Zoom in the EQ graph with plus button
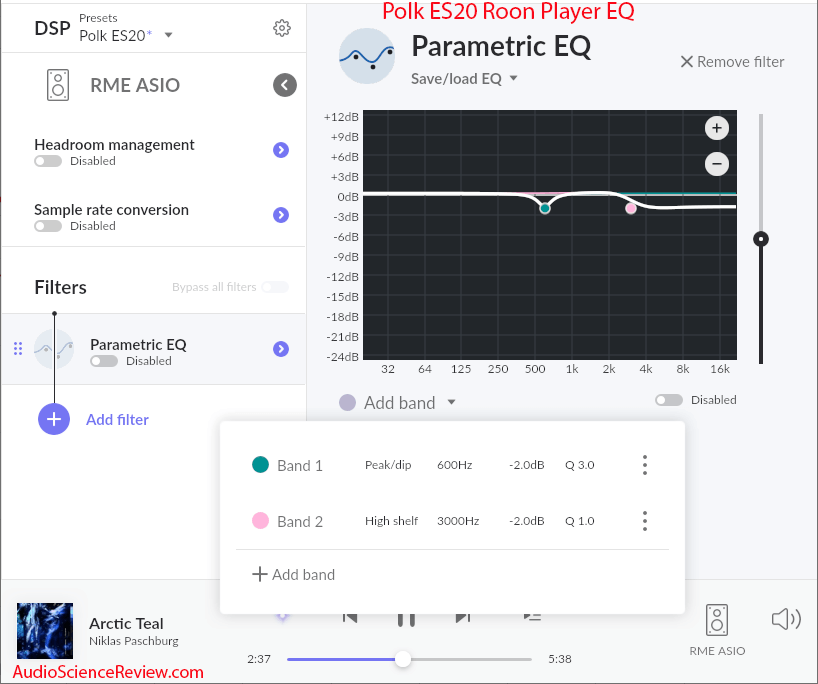 (x=717, y=128)
